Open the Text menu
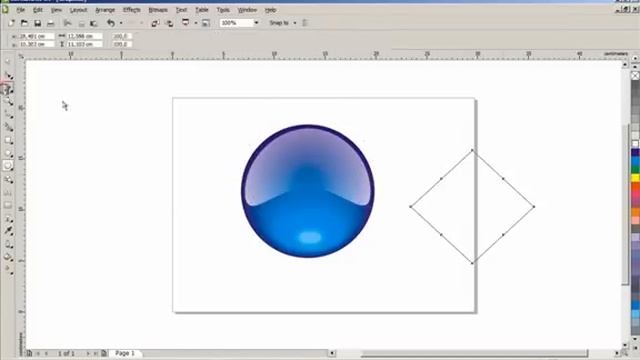640x360 pixels. point(181,10)
